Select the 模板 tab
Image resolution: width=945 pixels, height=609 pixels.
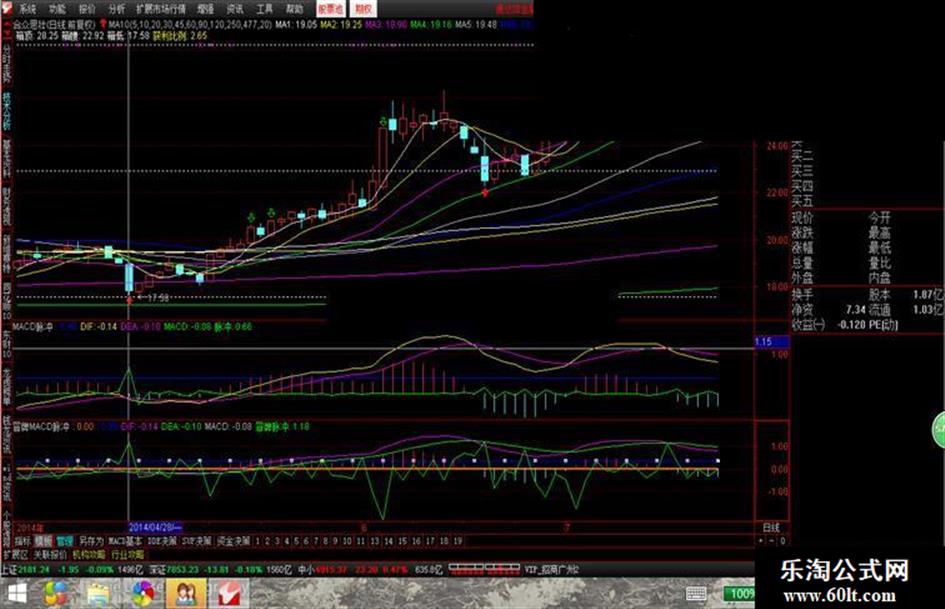point(43,541)
